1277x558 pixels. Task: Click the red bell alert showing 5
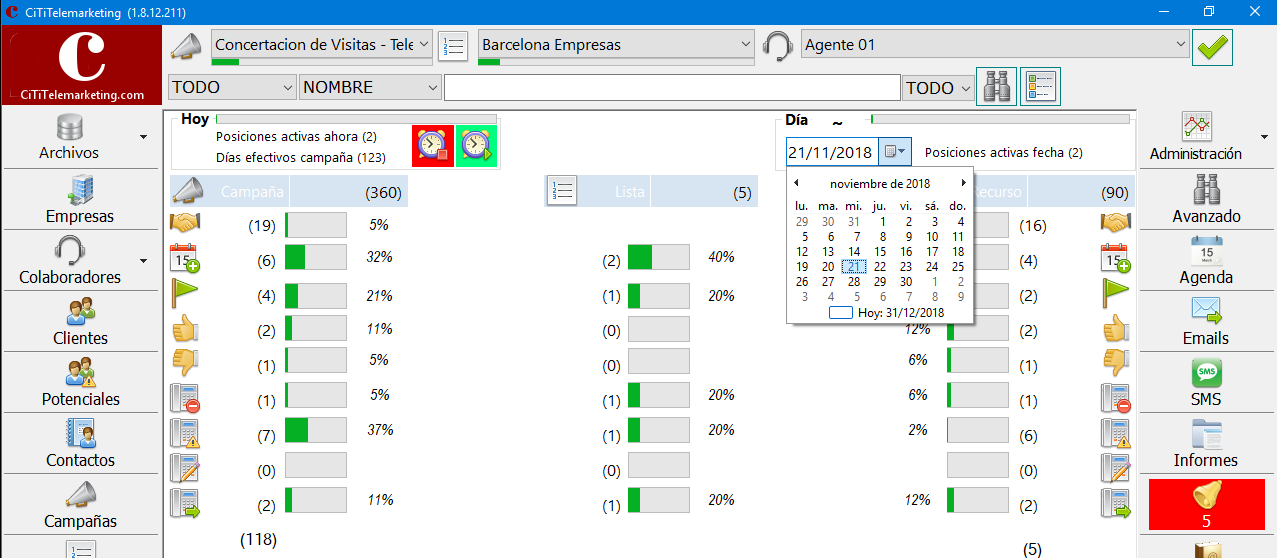click(x=1206, y=505)
